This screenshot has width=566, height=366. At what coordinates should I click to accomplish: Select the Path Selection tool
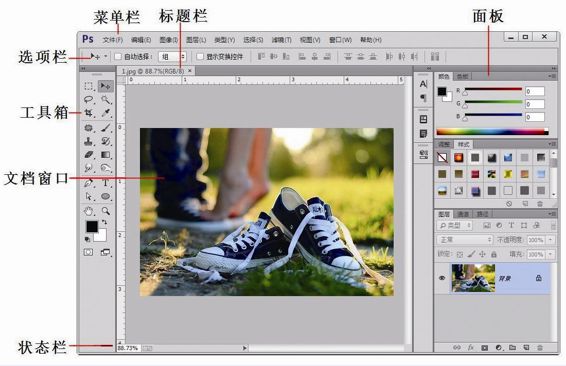[89, 196]
